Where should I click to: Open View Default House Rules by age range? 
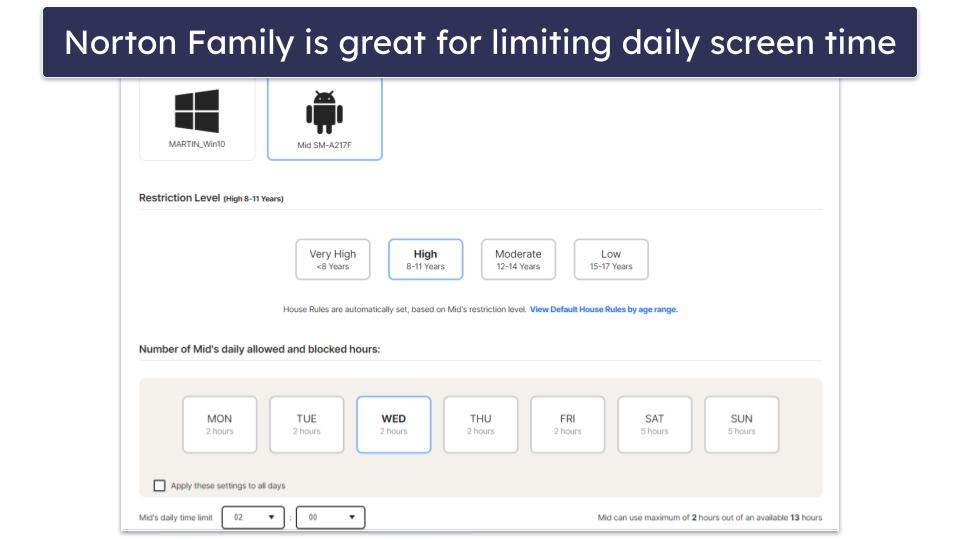(x=604, y=309)
